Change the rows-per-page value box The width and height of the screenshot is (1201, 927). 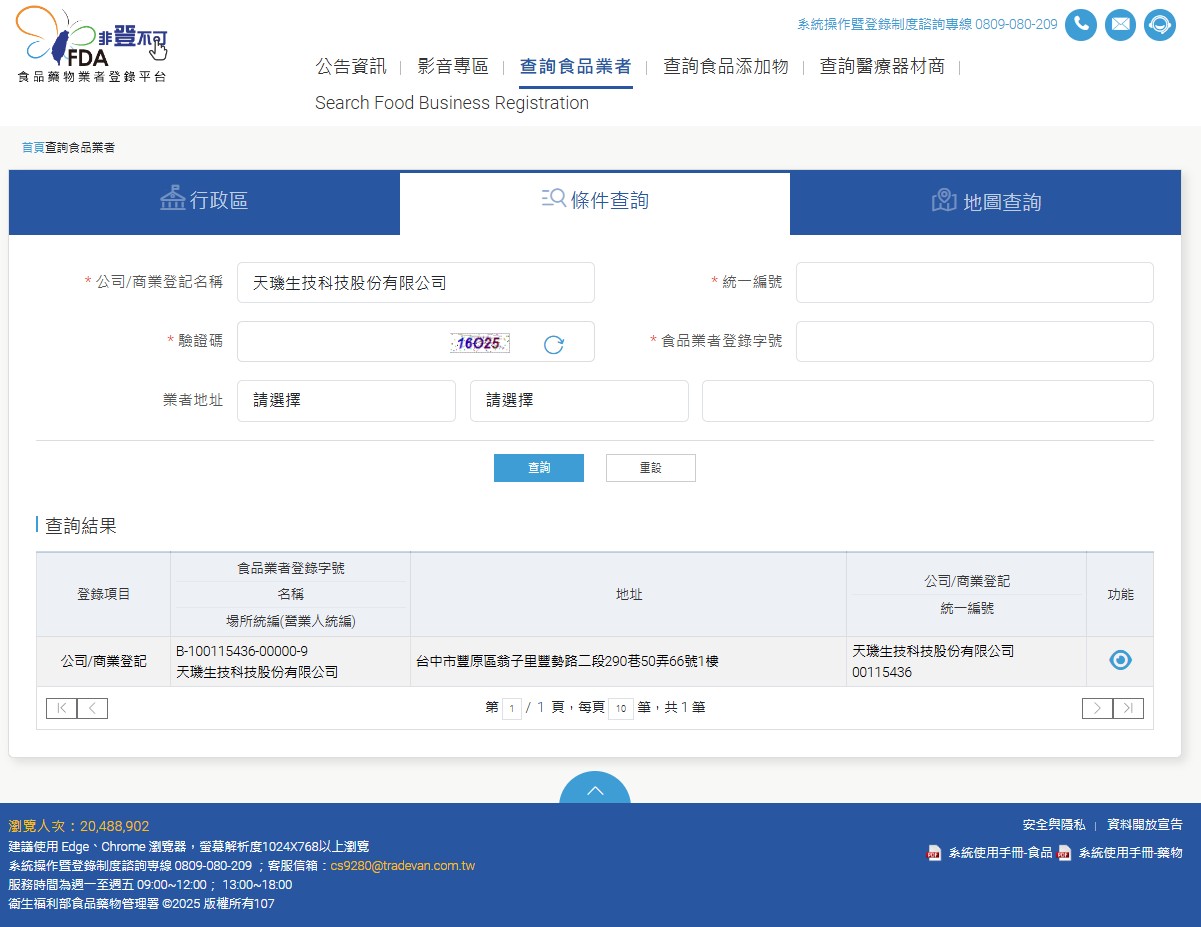[x=620, y=709]
